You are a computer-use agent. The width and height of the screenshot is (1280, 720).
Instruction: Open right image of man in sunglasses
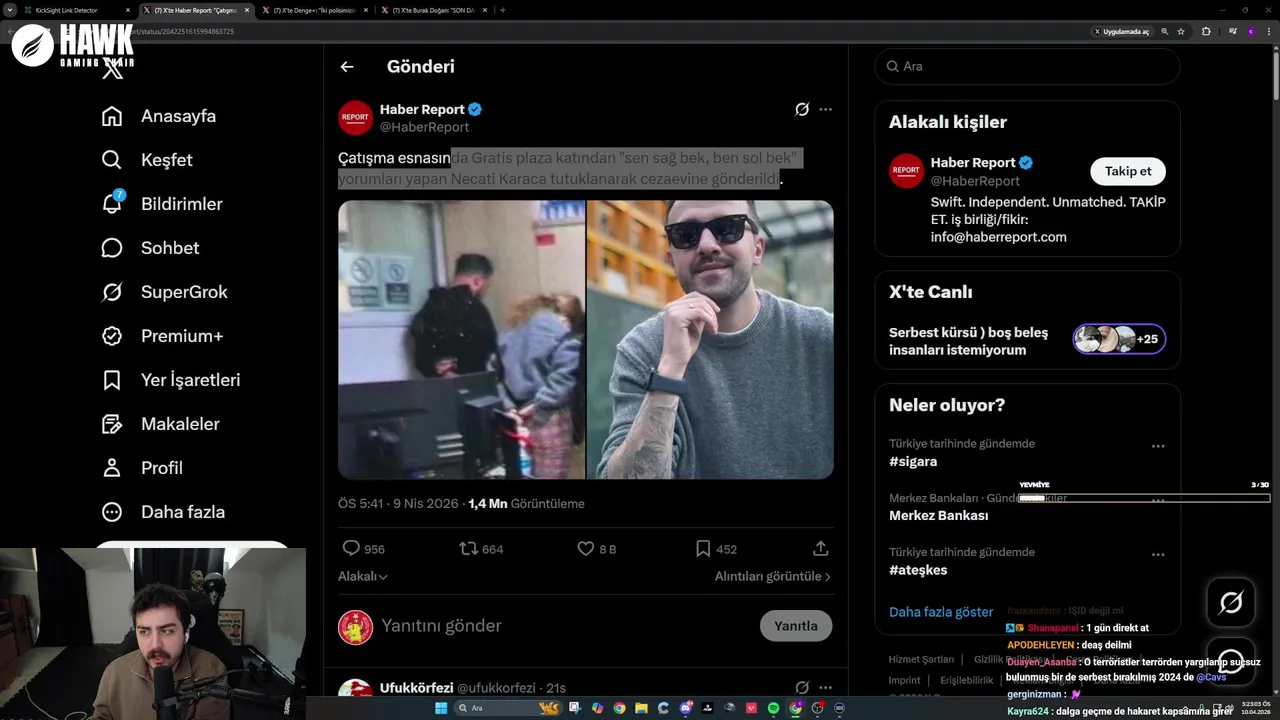point(710,340)
